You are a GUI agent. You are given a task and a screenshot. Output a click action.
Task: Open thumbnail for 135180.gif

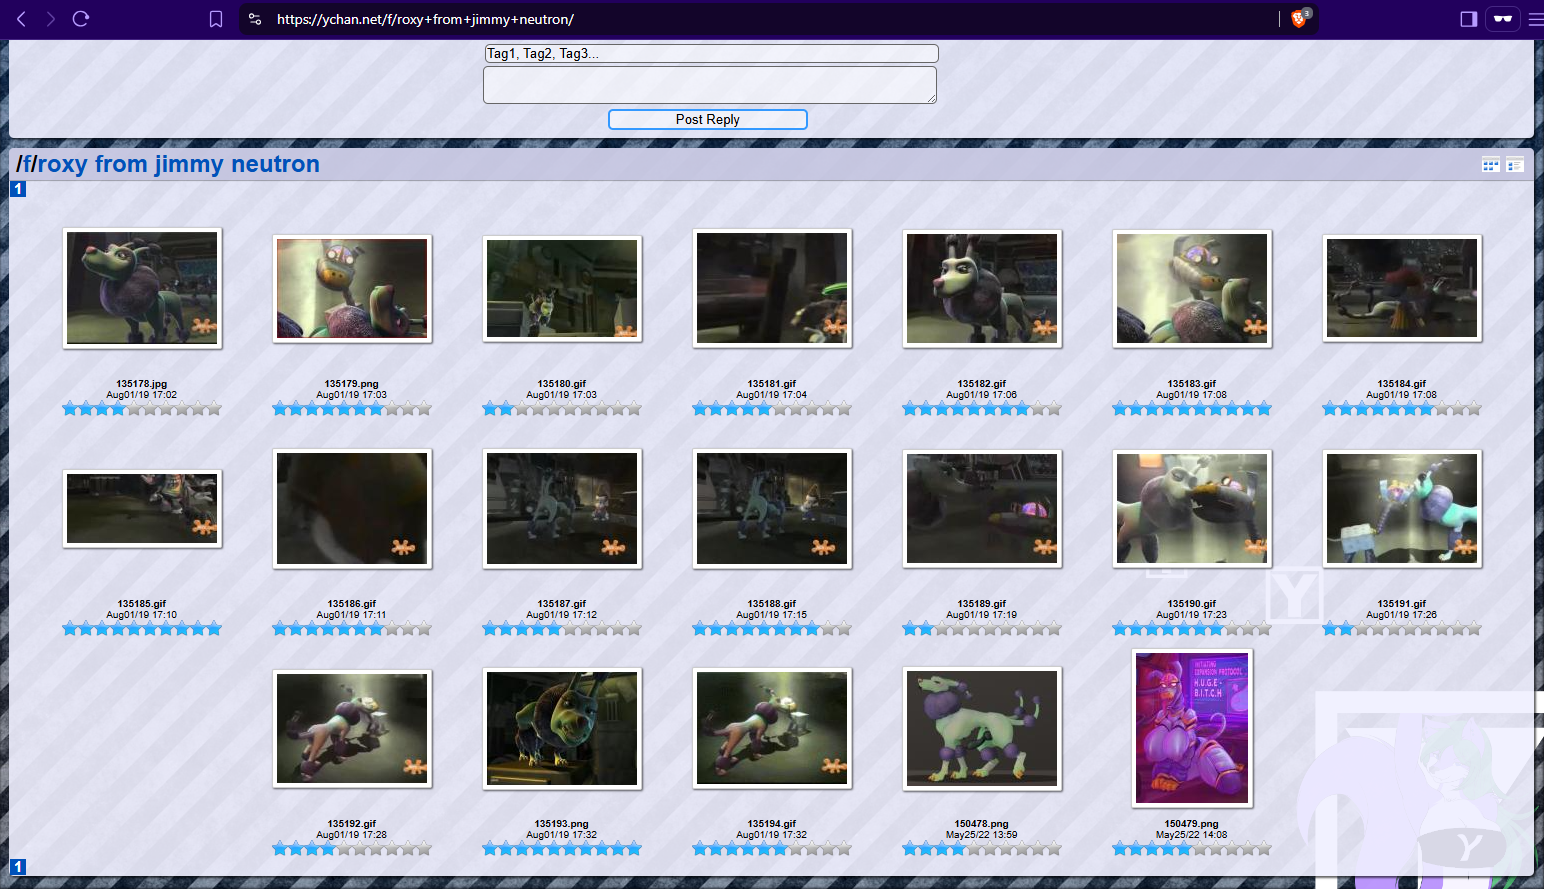click(x=562, y=289)
